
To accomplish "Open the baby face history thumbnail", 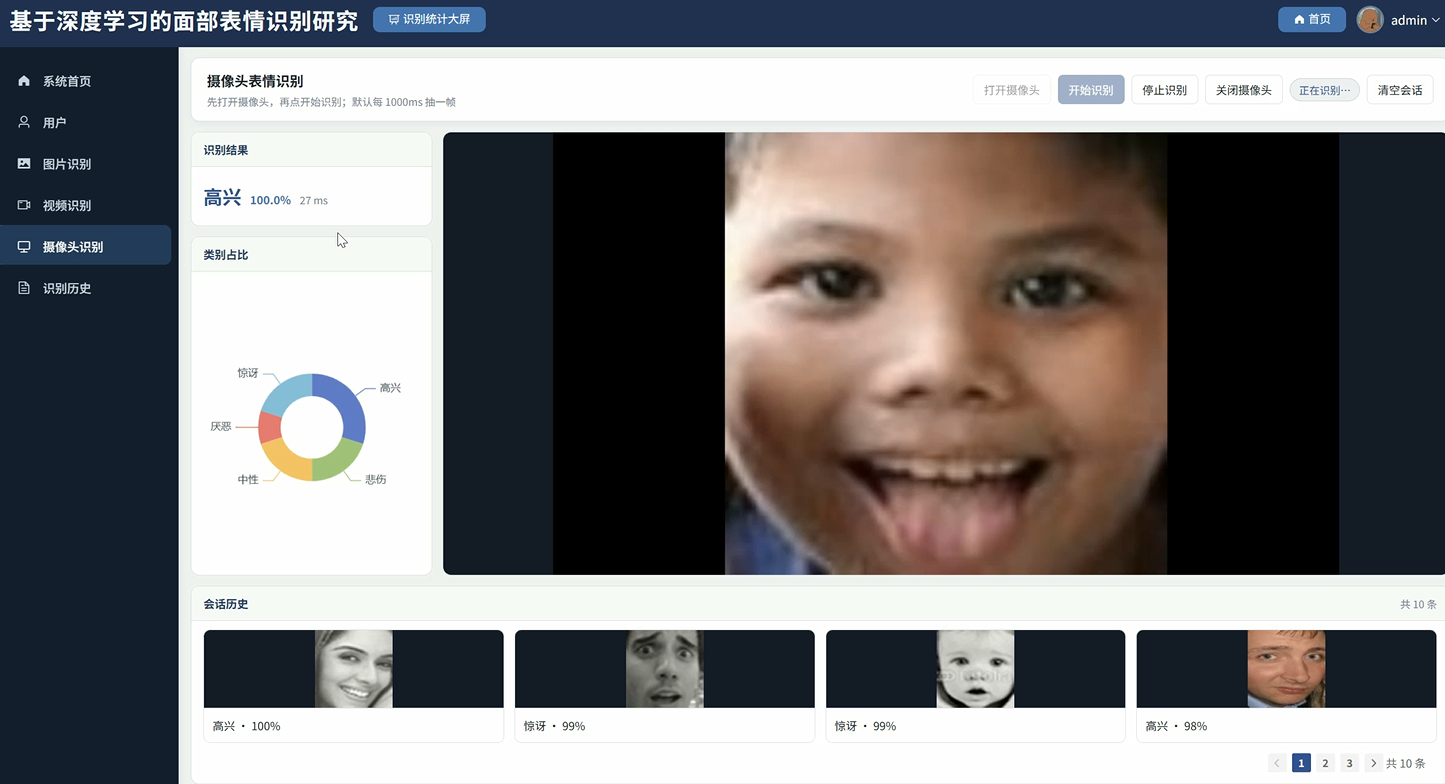I will 976,669.
